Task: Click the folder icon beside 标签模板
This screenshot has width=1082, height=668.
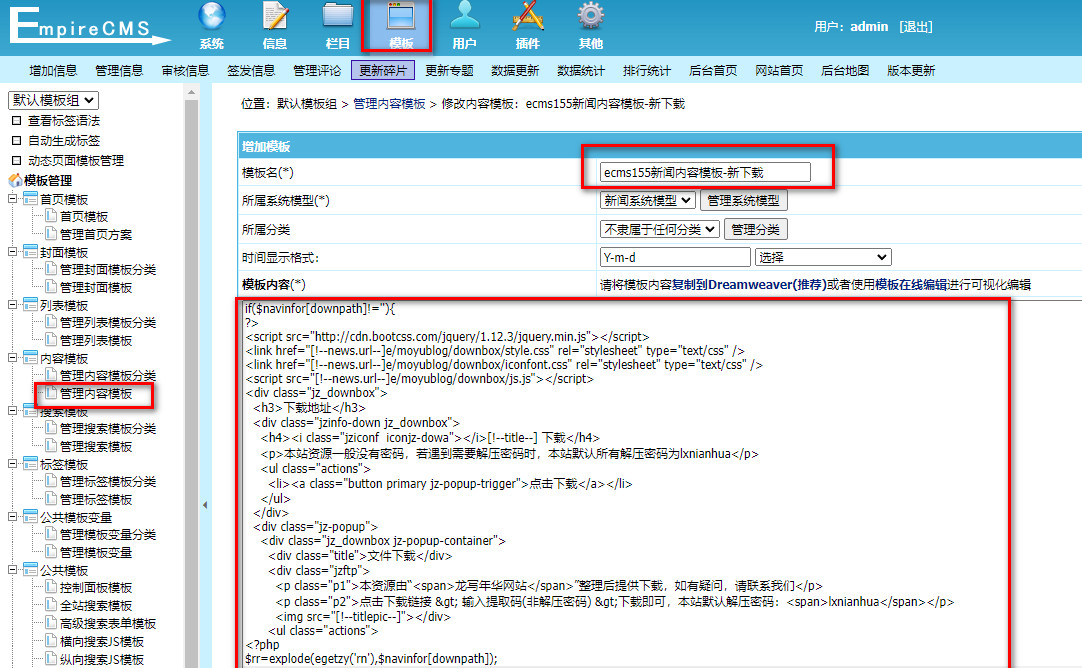Action: coord(30,464)
